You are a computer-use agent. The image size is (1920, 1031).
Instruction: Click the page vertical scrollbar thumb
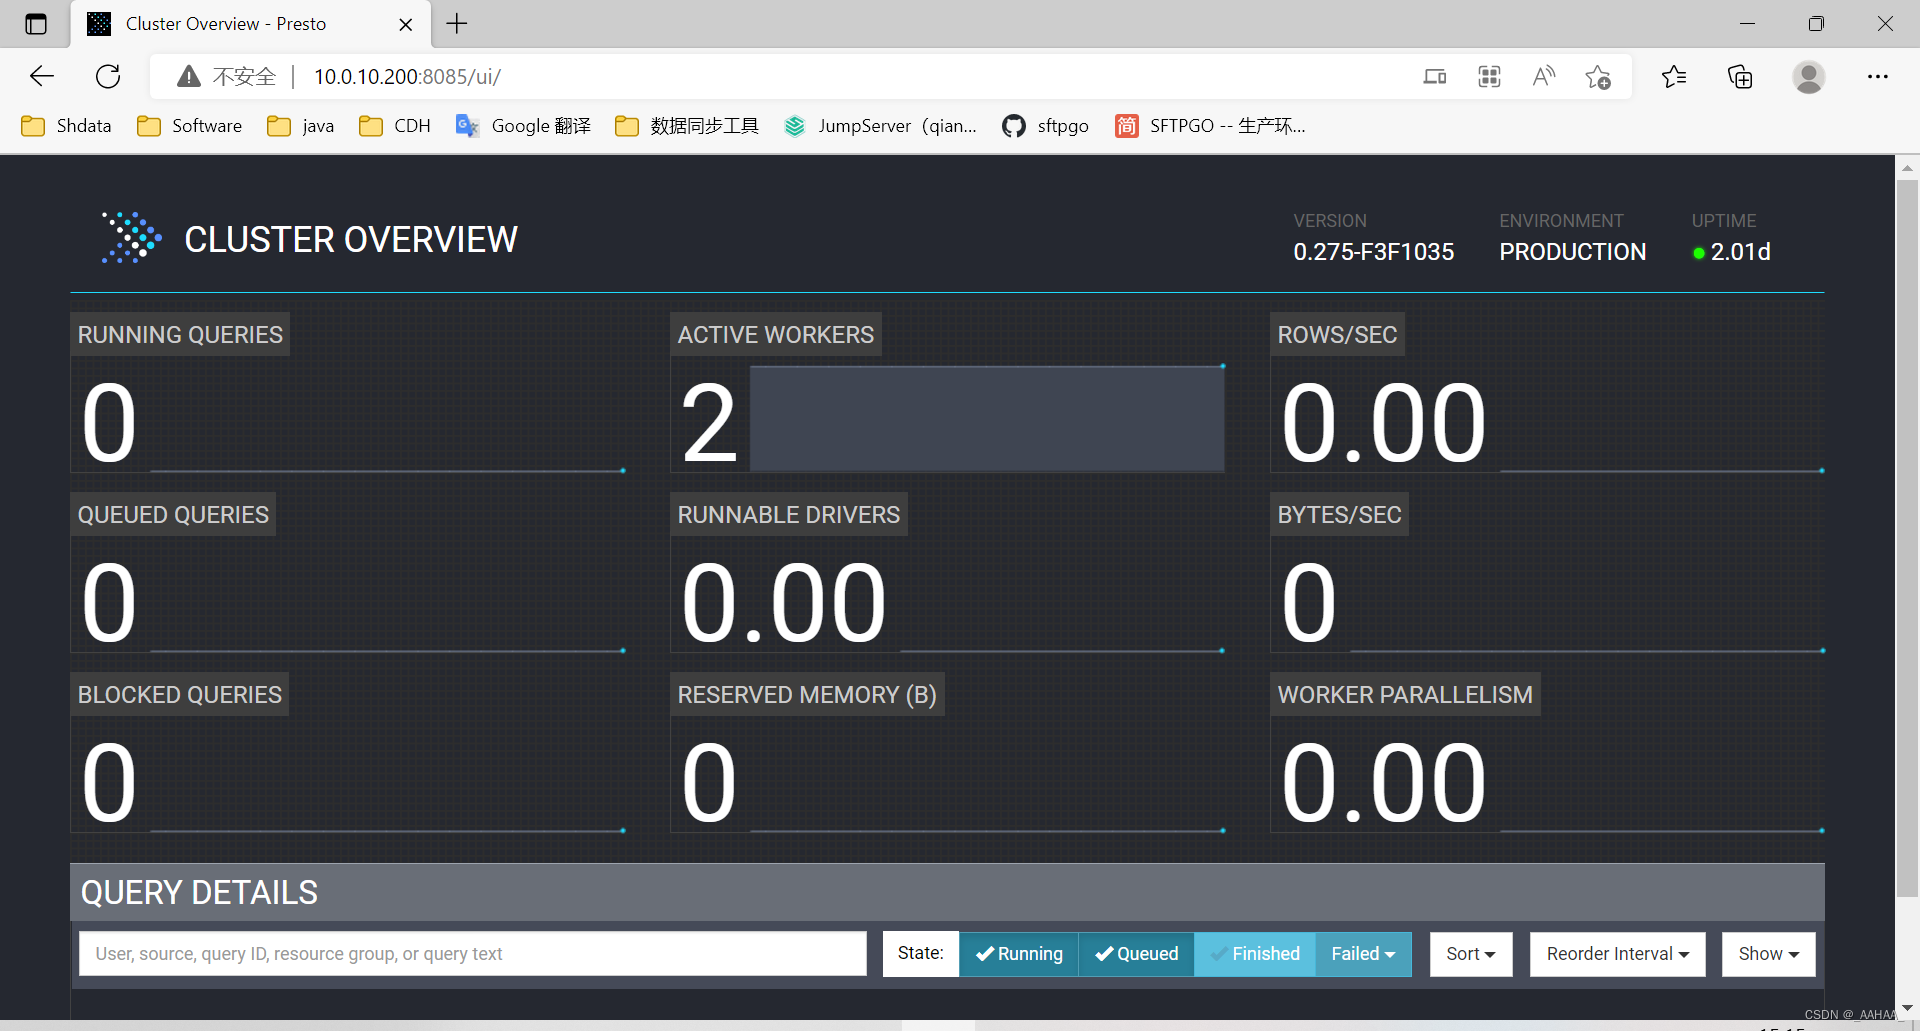1907,540
